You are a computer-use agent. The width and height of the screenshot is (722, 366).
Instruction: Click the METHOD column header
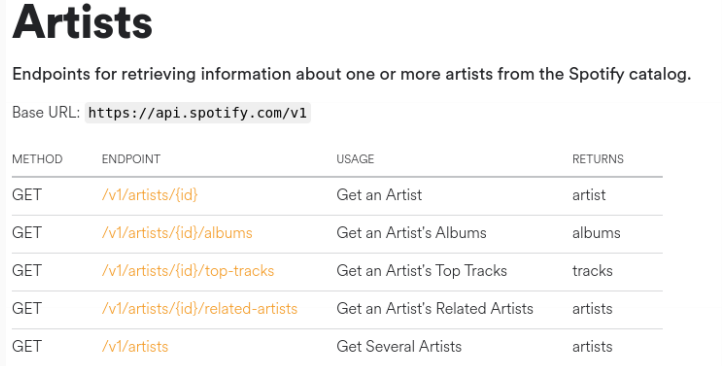point(37,159)
